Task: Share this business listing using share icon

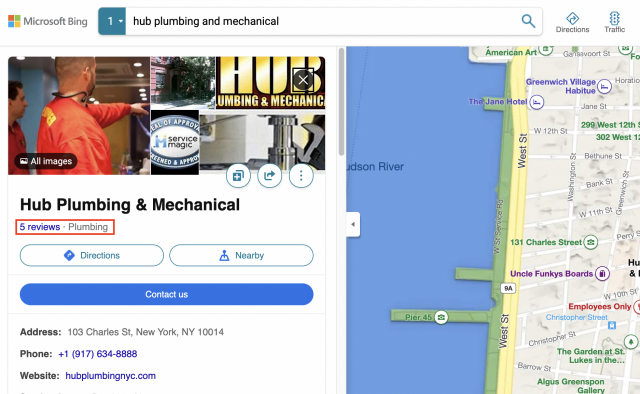Action: pos(269,176)
